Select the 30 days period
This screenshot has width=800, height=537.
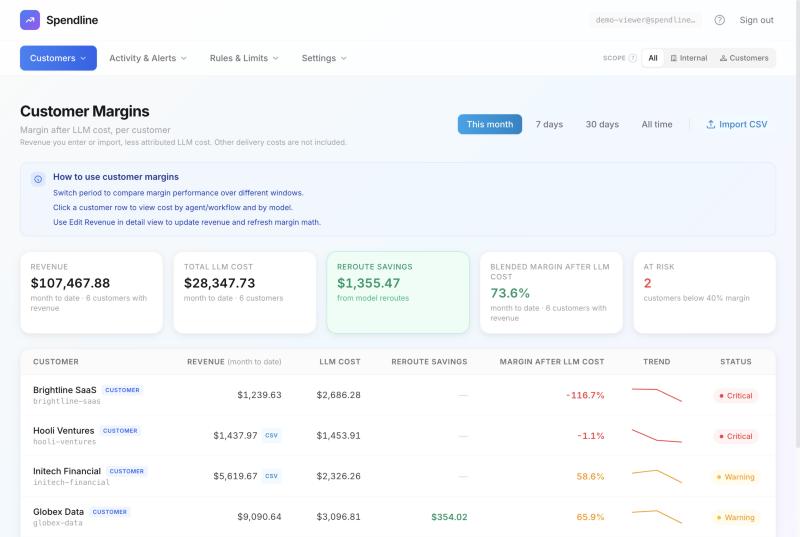602,124
